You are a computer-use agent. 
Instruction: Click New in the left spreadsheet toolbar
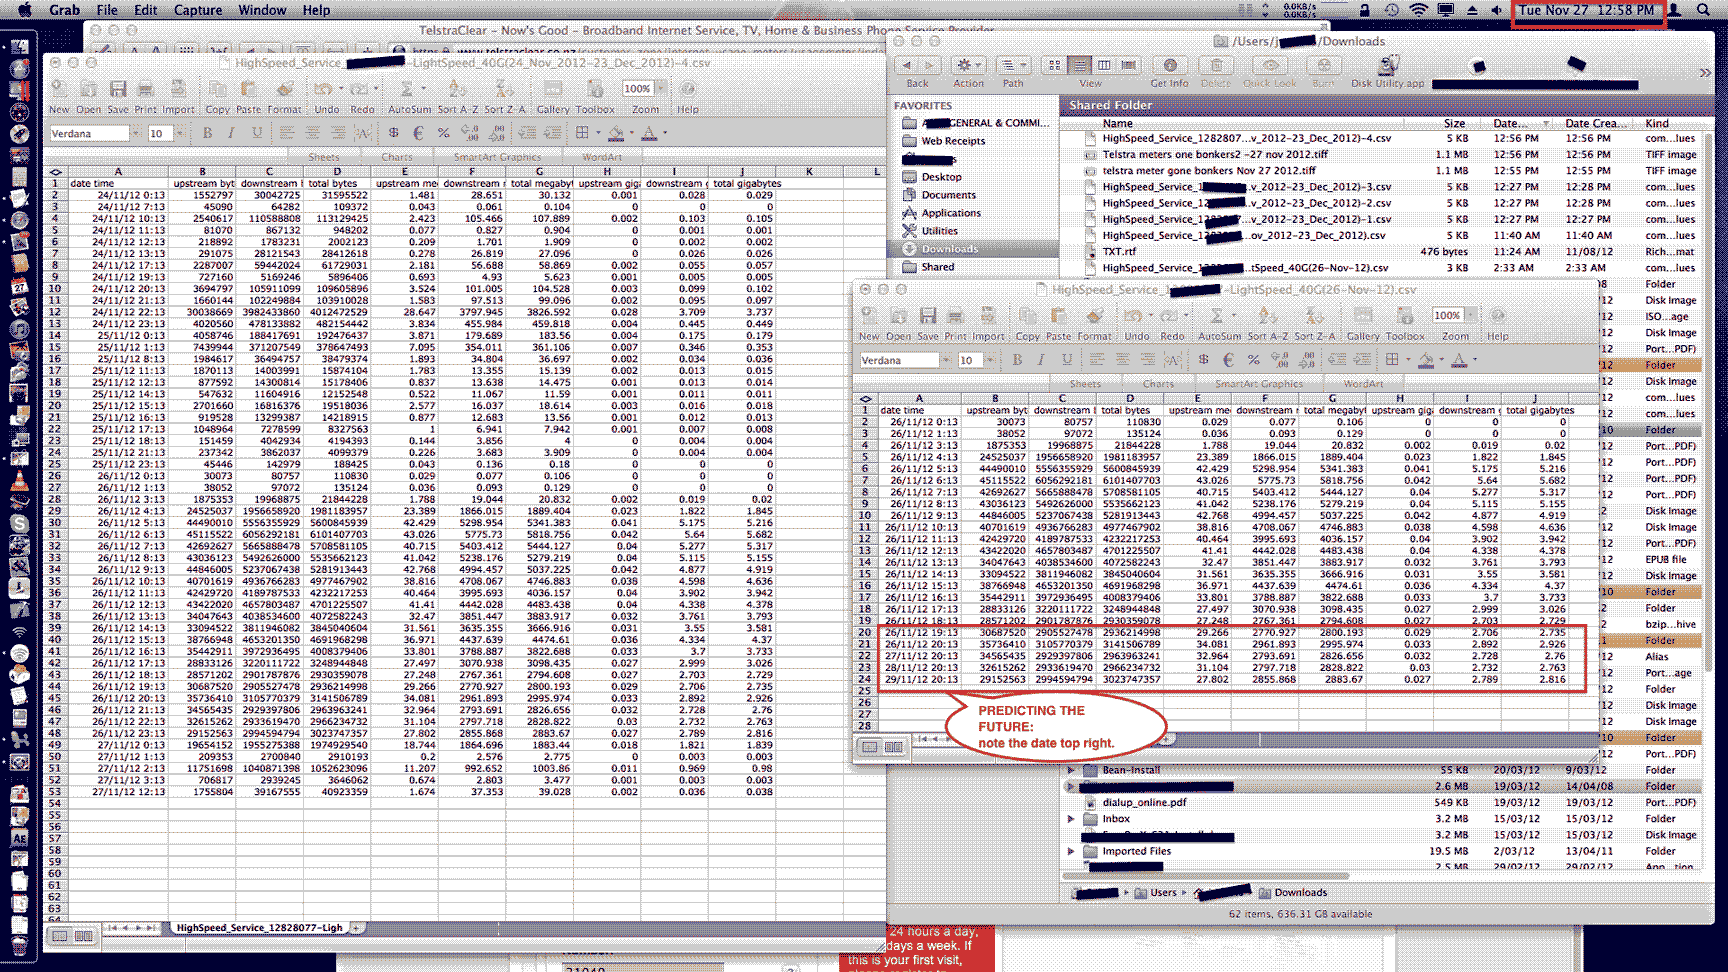pyautogui.click(x=59, y=96)
